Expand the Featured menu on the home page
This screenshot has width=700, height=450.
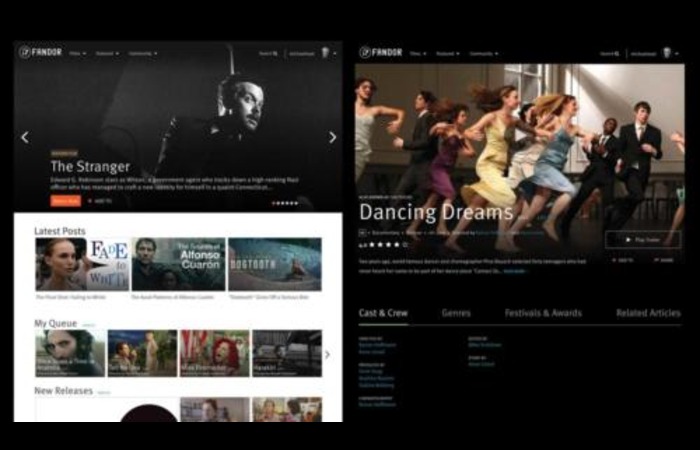(107, 54)
